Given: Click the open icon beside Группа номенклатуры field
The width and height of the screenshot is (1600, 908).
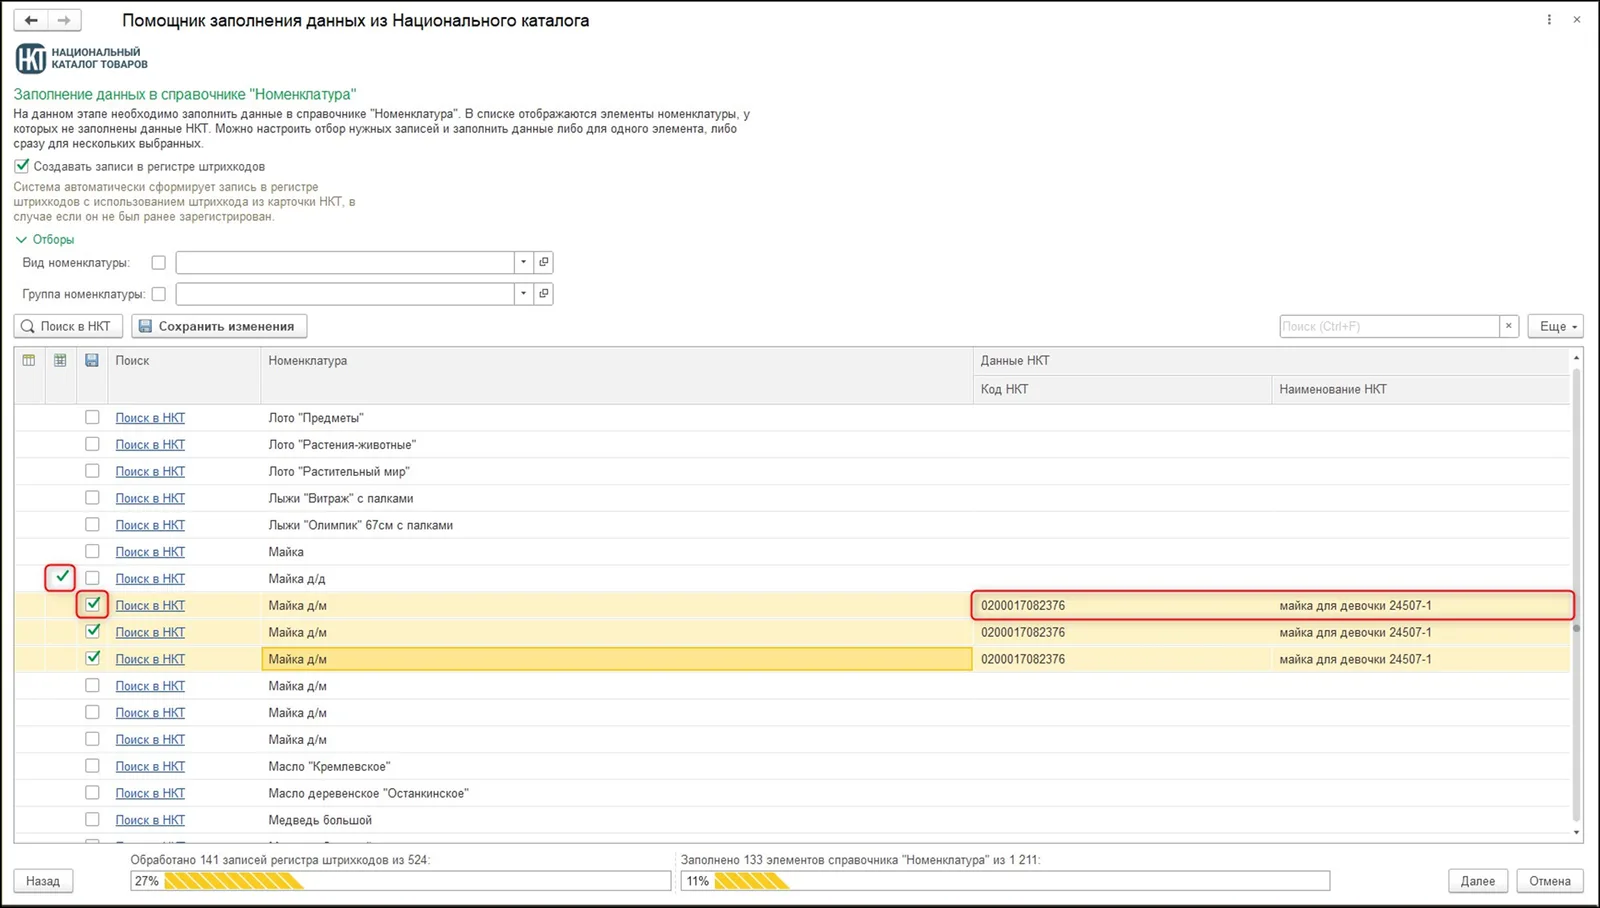Looking at the screenshot, I should coord(543,294).
